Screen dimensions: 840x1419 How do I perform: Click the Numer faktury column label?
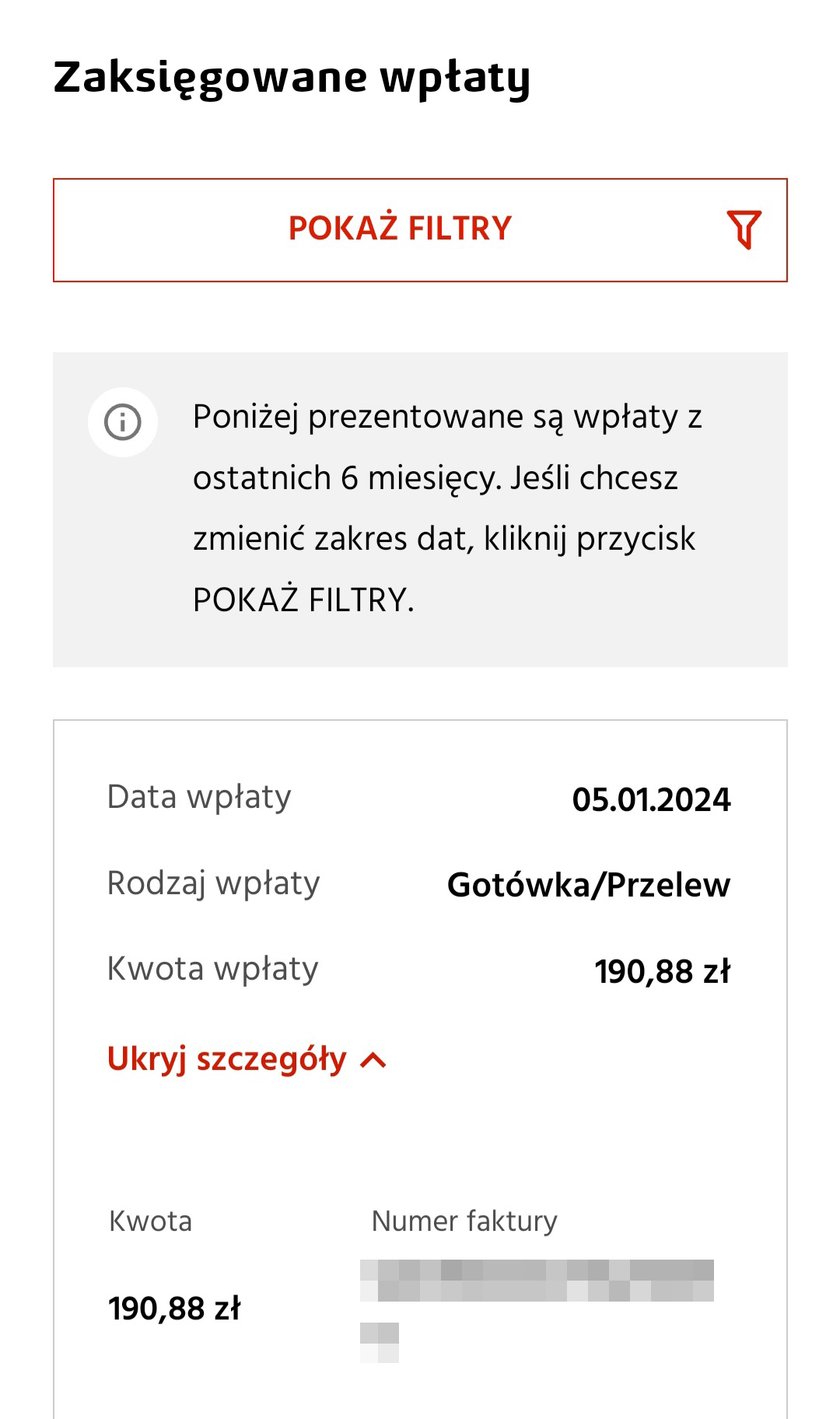[464, 1221]
